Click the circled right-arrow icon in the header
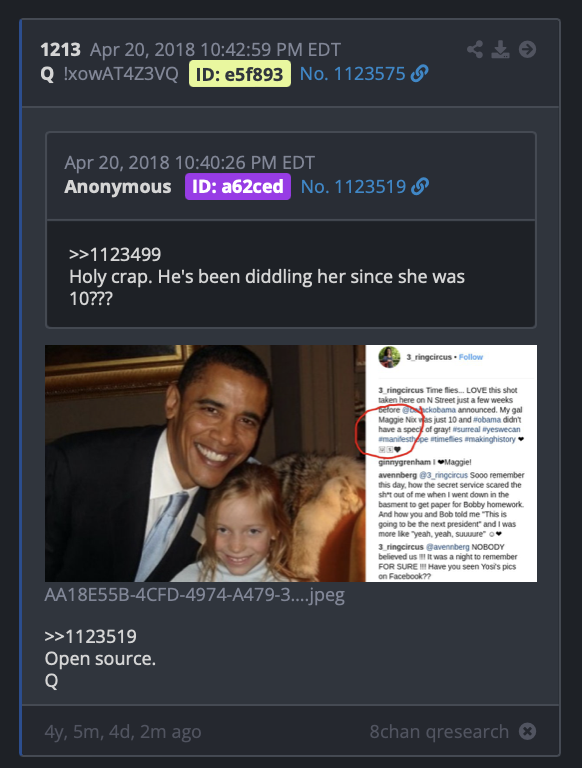Image resolution: width=582 pixels, height=768 pixels. 527,49
